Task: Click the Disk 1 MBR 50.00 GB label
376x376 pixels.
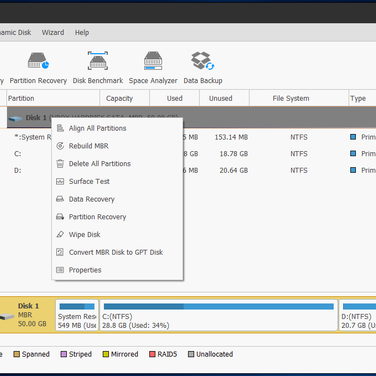Action: click(x=32, y=315)
